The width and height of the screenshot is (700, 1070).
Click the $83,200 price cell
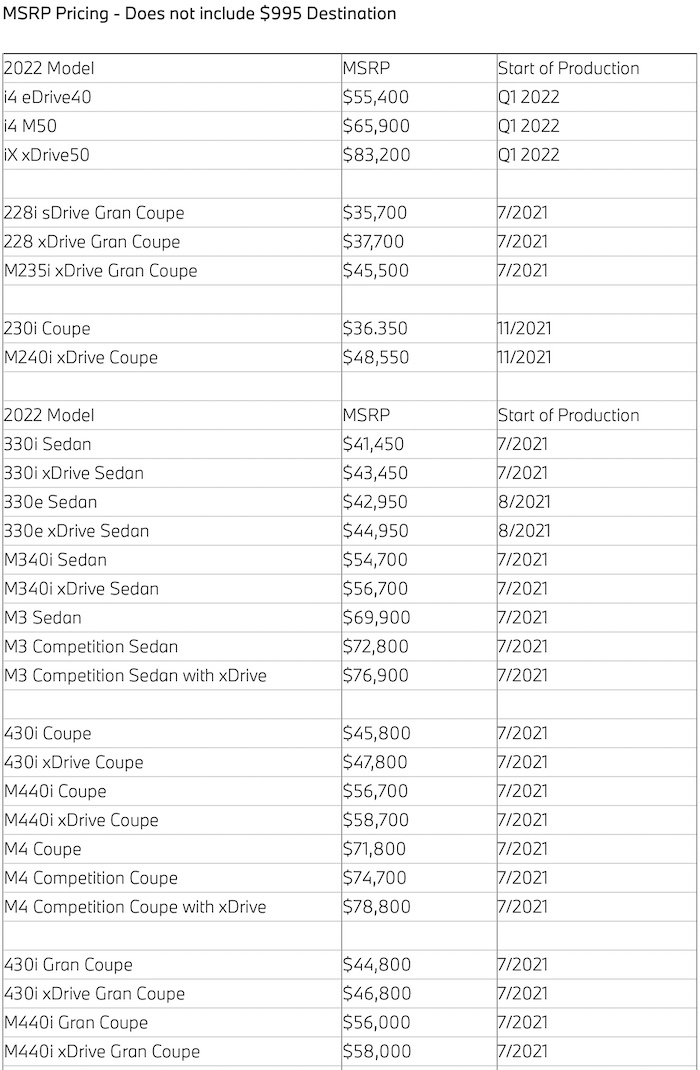click(x=376, y=155)
